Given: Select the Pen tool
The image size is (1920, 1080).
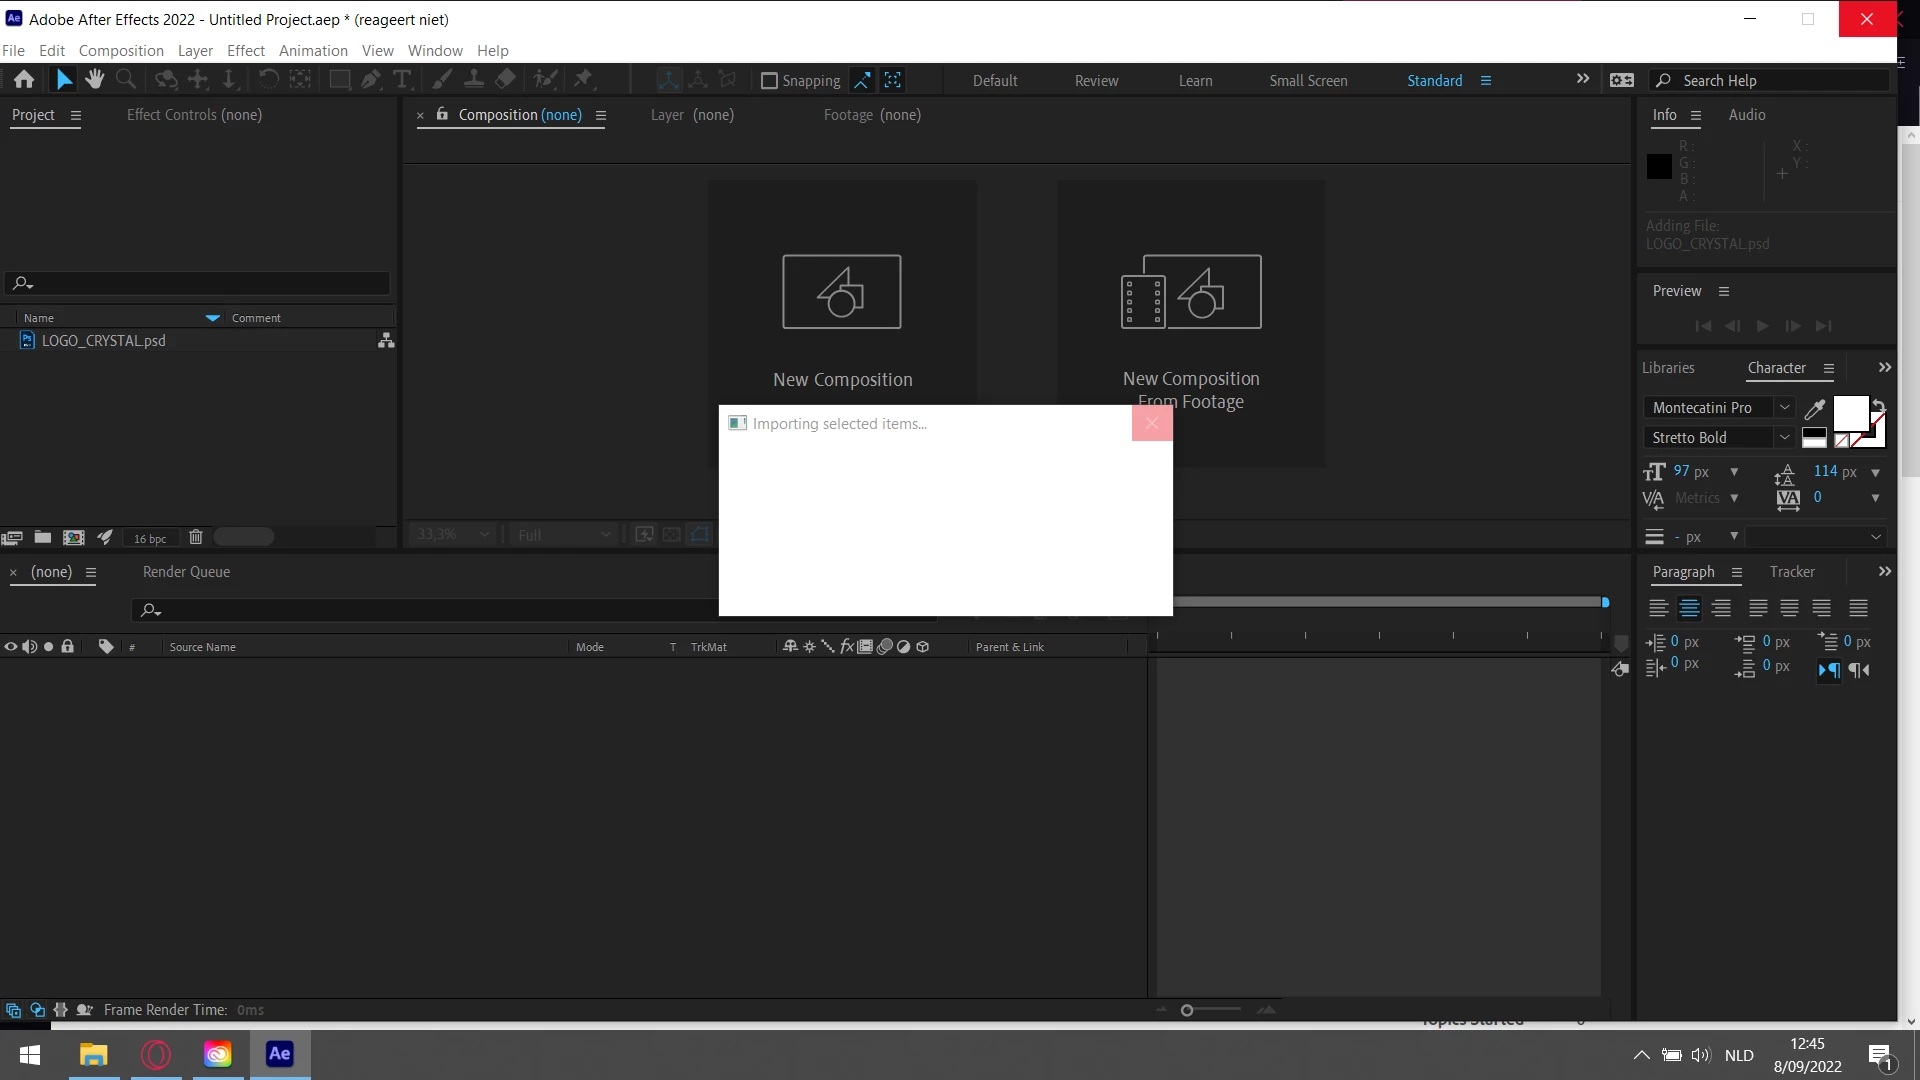Looking at the screenshot, I should (x=371, y=80).
